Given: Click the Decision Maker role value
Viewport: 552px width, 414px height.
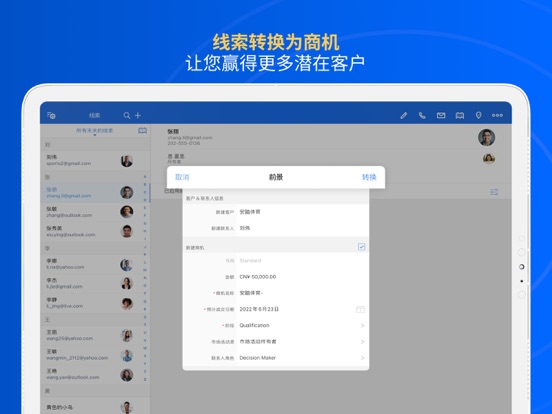Looking at the screenshot, I should [257, 358].
